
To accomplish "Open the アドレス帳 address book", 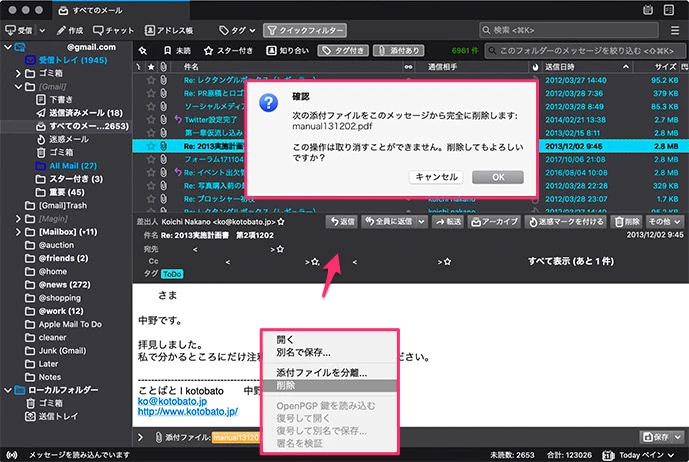I will pos(169,31).
